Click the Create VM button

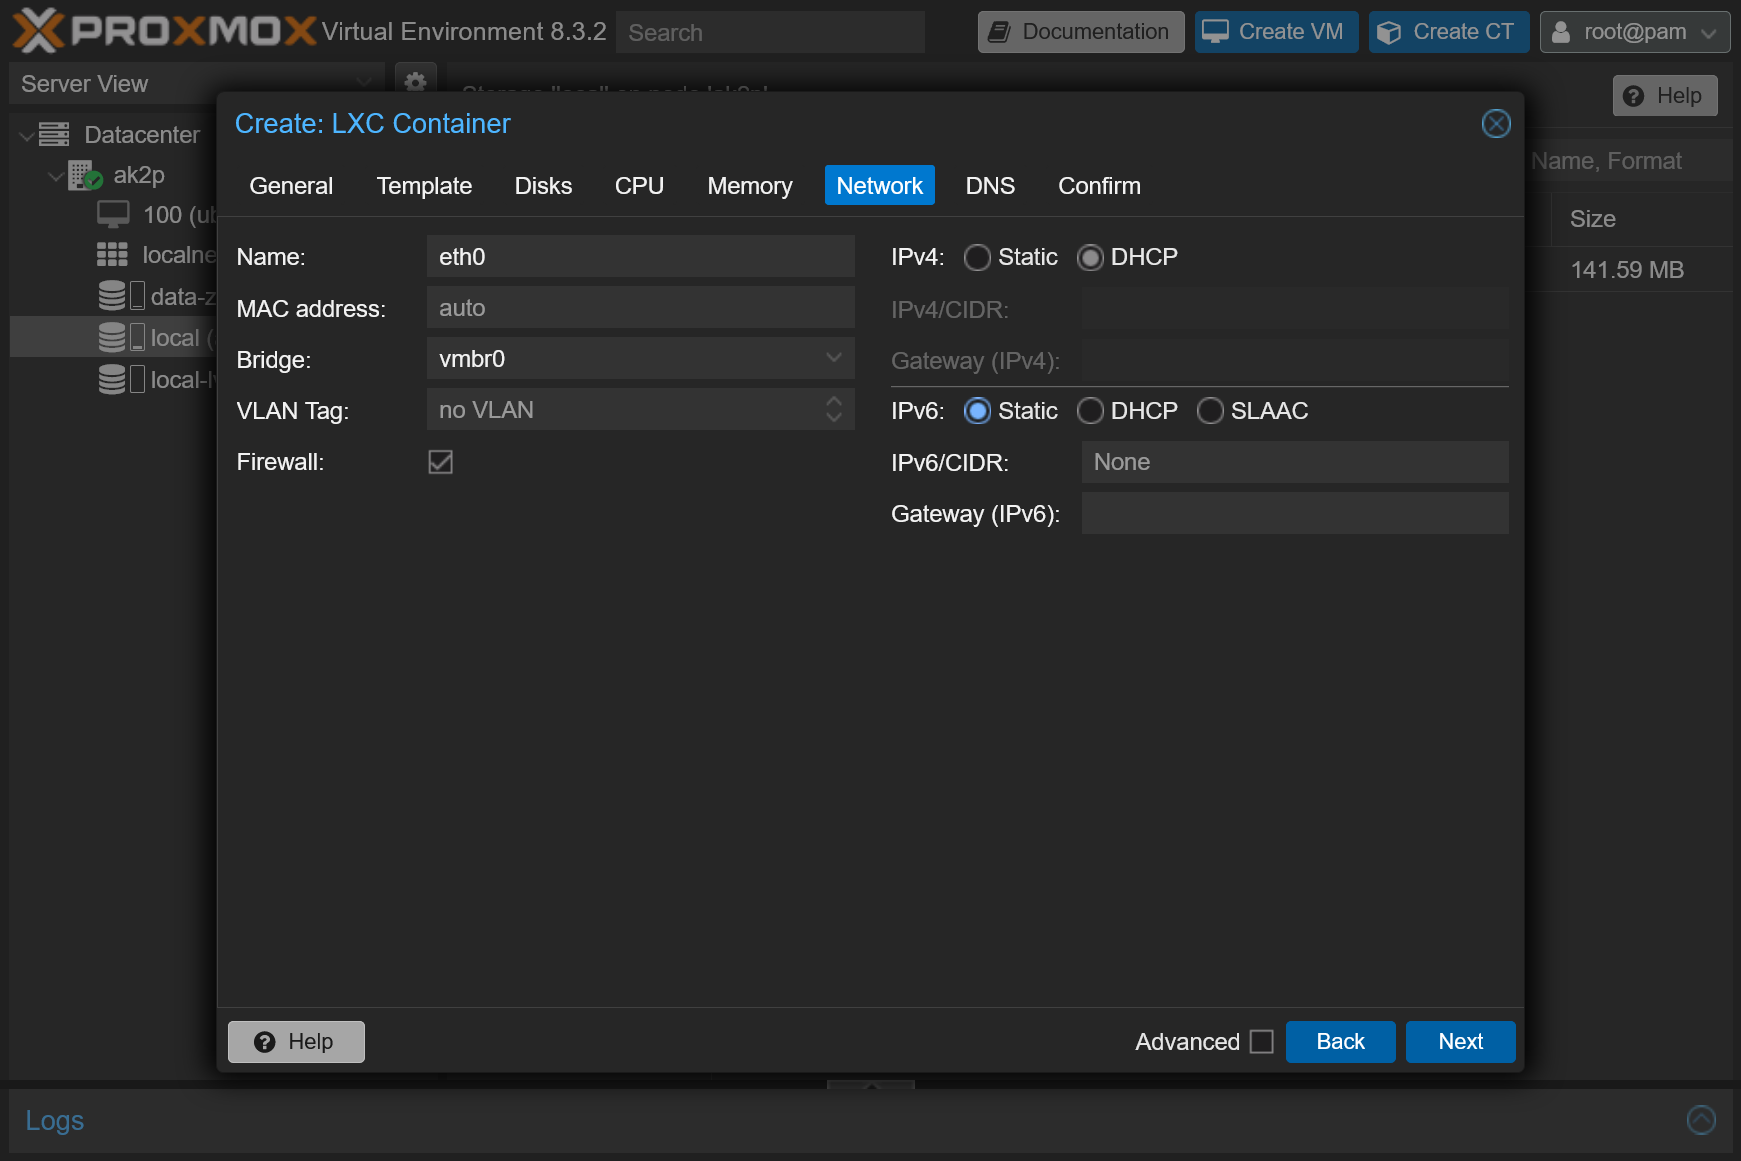(1276, 32)
